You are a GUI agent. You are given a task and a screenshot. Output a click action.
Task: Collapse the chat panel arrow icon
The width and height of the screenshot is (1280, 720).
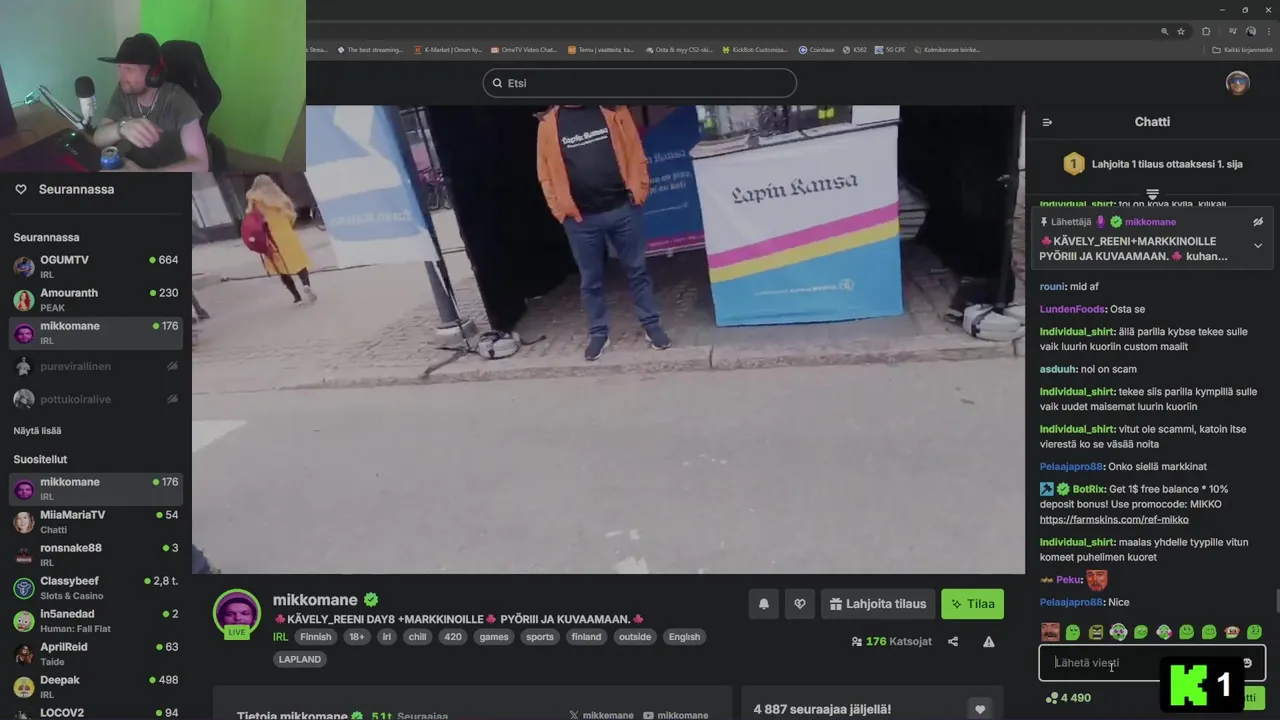(1047, 122)
